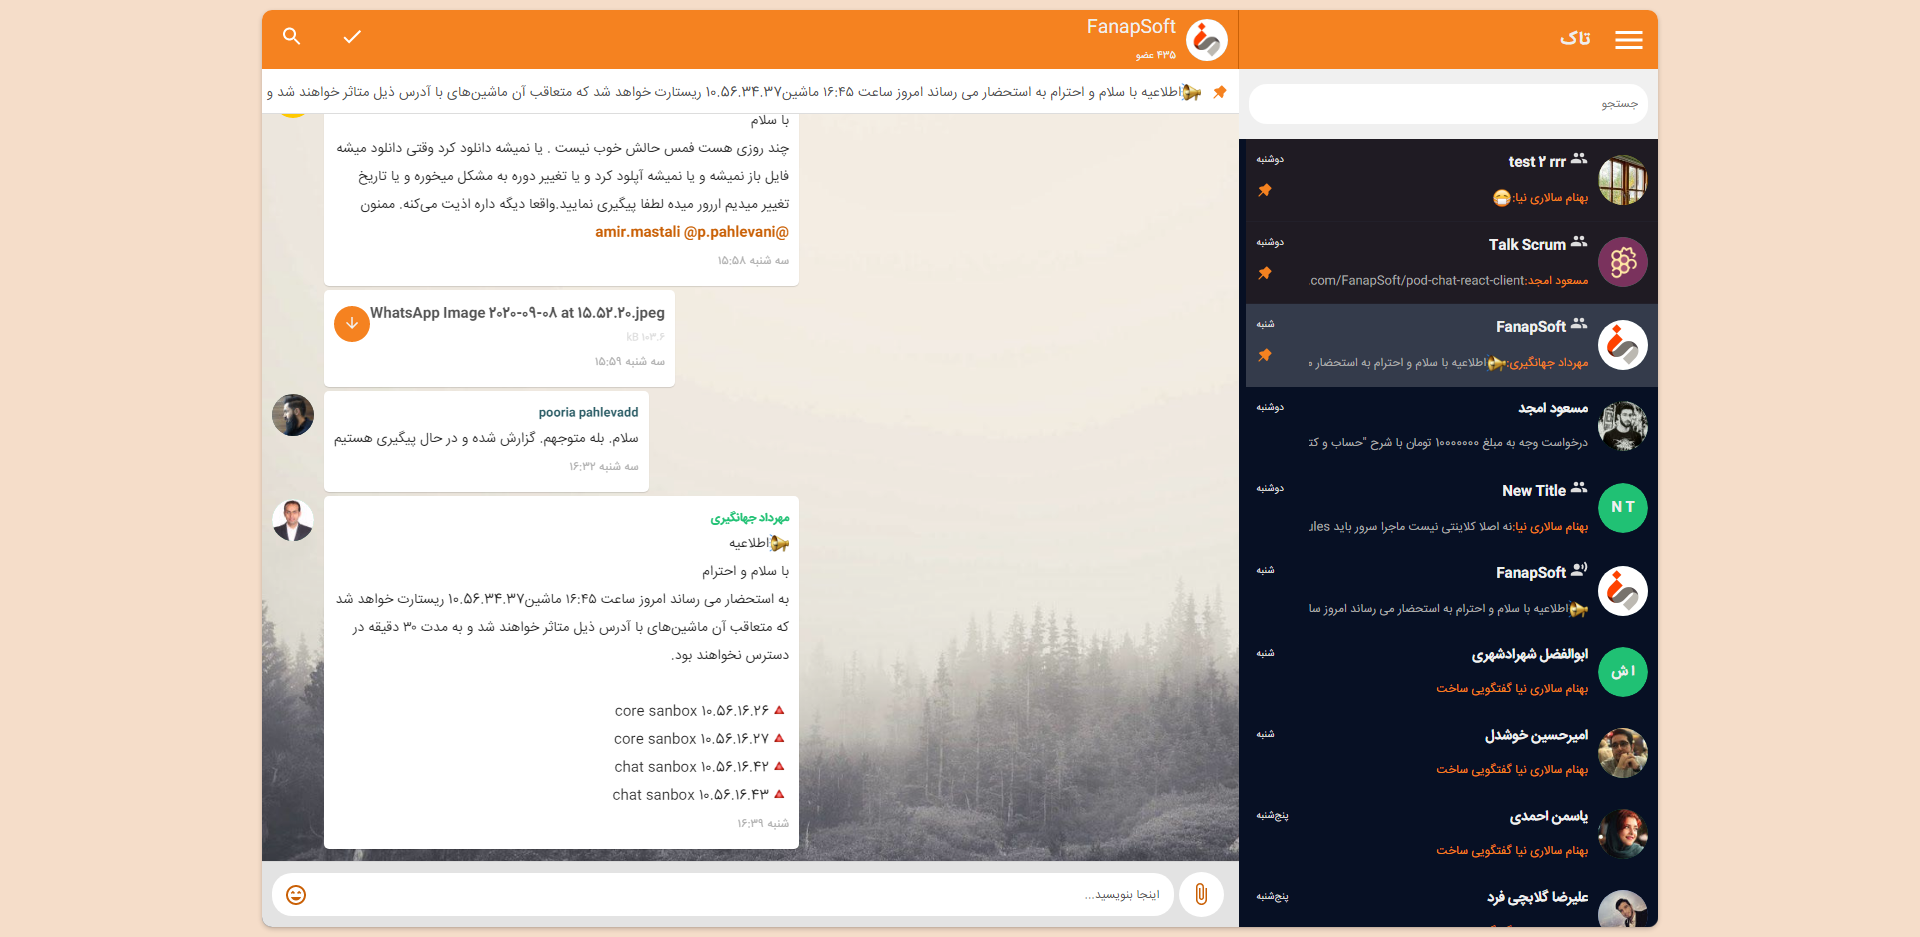
Task: Click pooria pahlevadd sender name
Action: click(x=588, y=412)
